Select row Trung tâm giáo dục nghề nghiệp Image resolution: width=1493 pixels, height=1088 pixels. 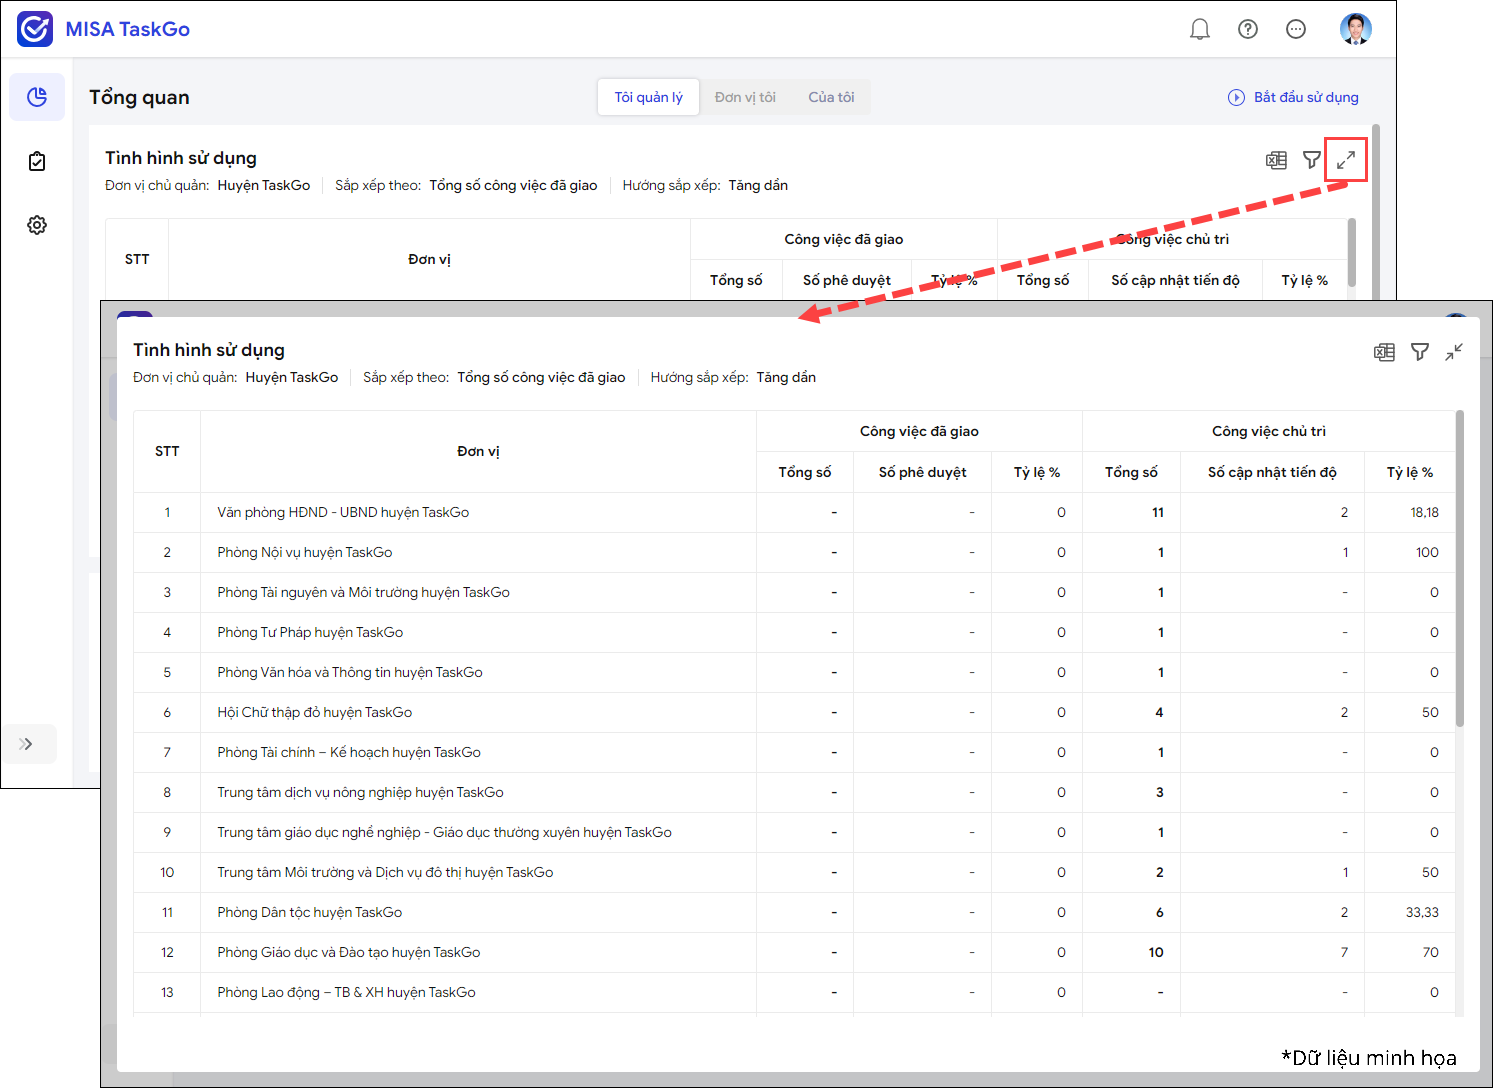pos(794,832)
